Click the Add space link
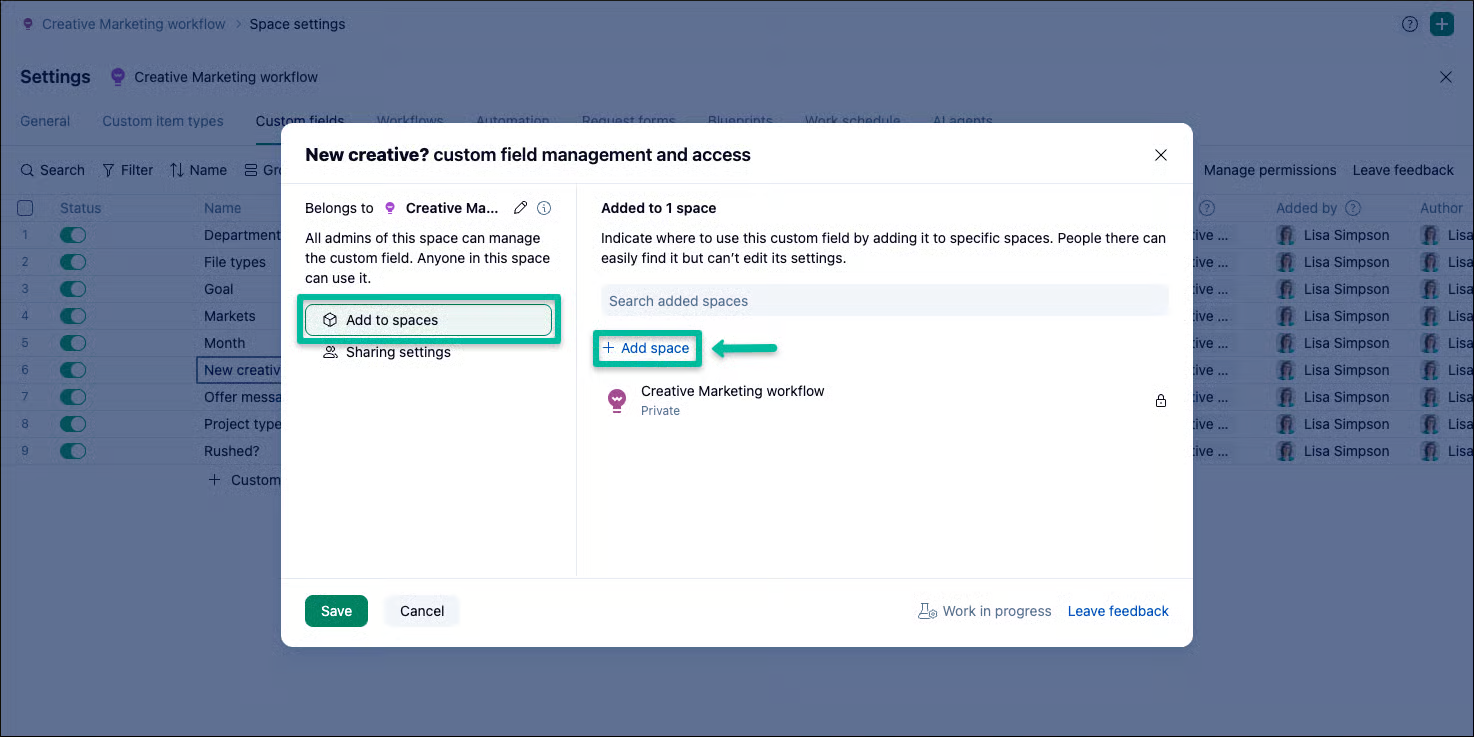The image size is (1474, 737). point(646,348)
